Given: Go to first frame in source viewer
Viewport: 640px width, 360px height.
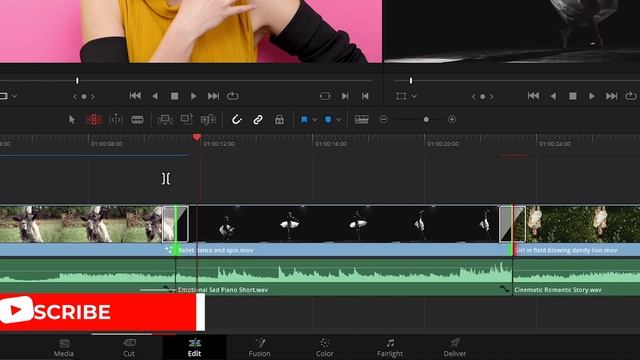Looking at the screenshot, I should [x=135, y=96].
